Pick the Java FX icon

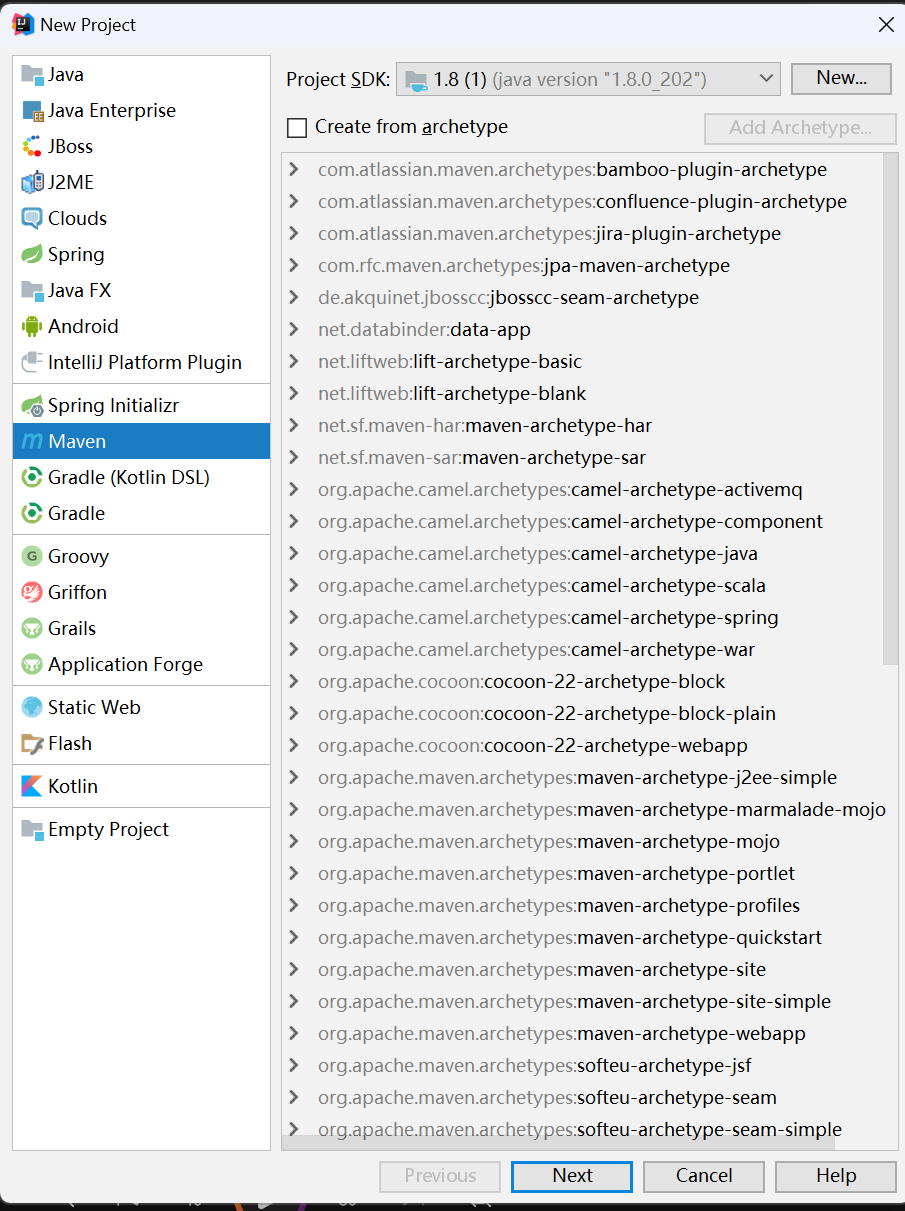[32, 291]
